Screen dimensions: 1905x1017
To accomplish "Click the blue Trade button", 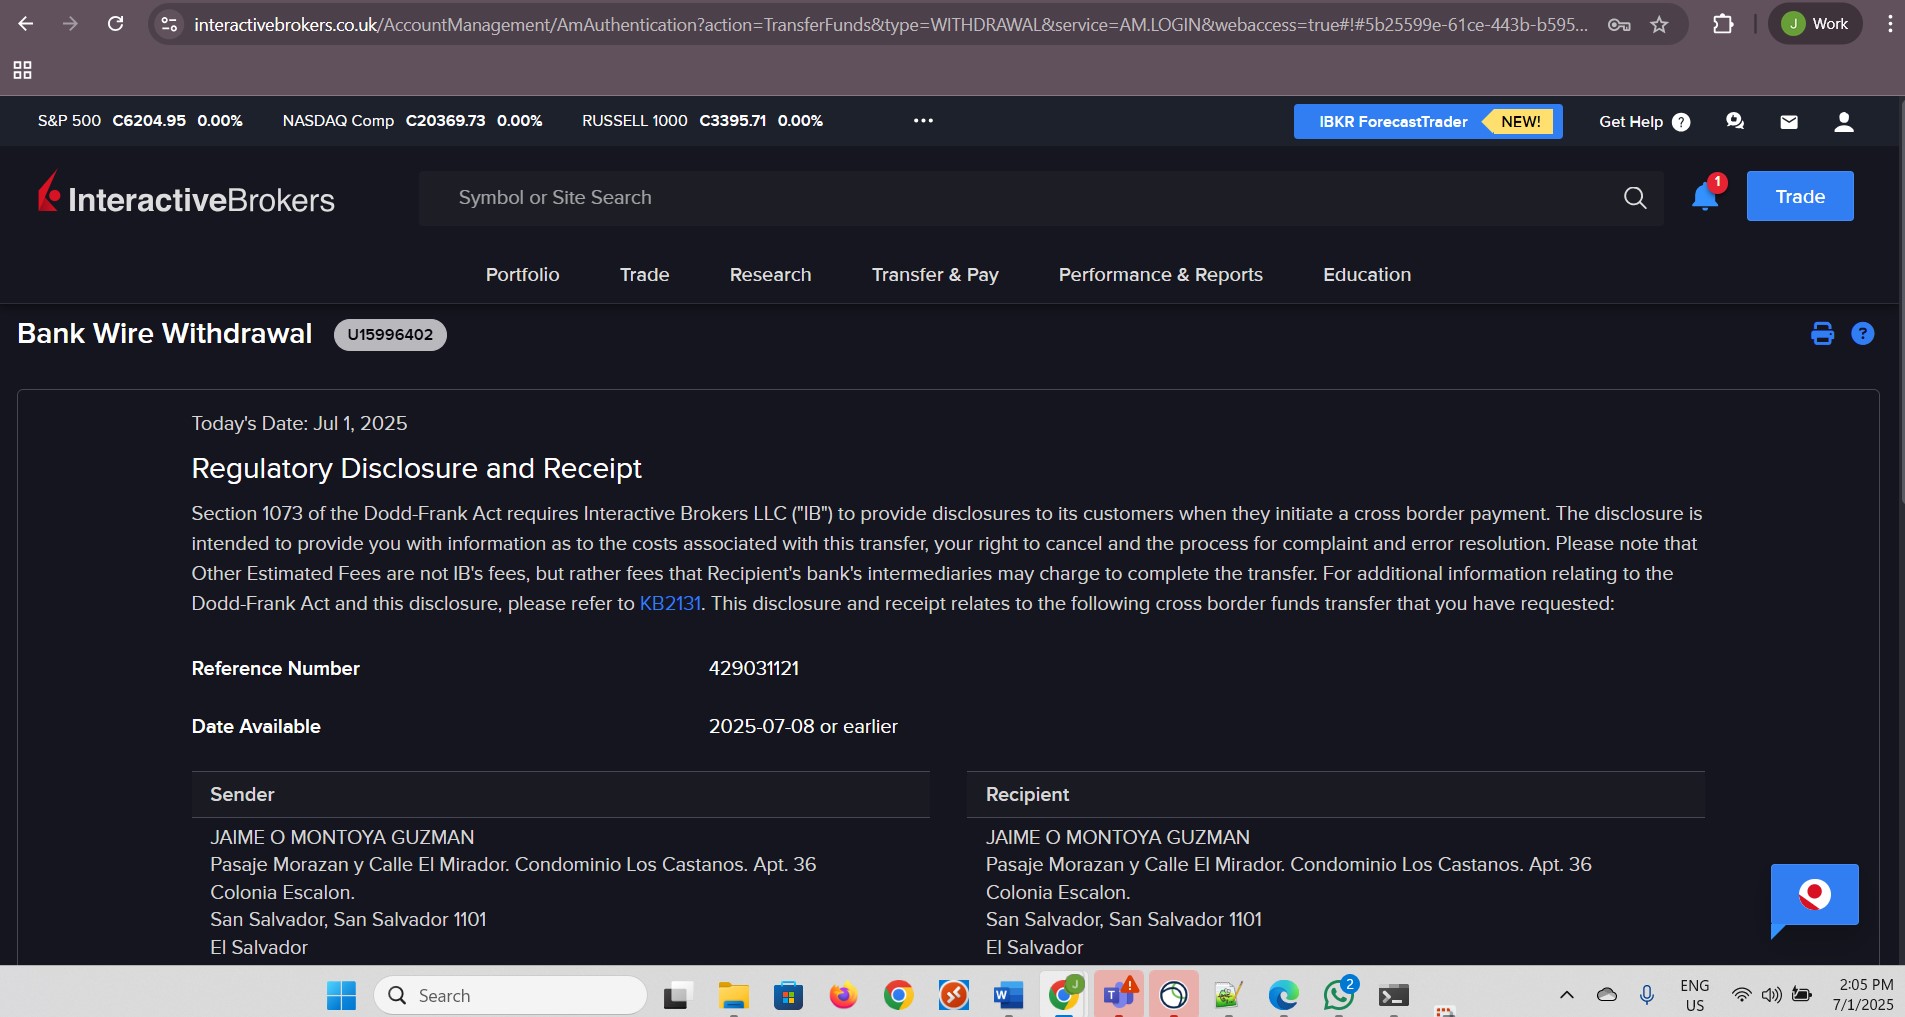I will click(x=1800, y=196).
